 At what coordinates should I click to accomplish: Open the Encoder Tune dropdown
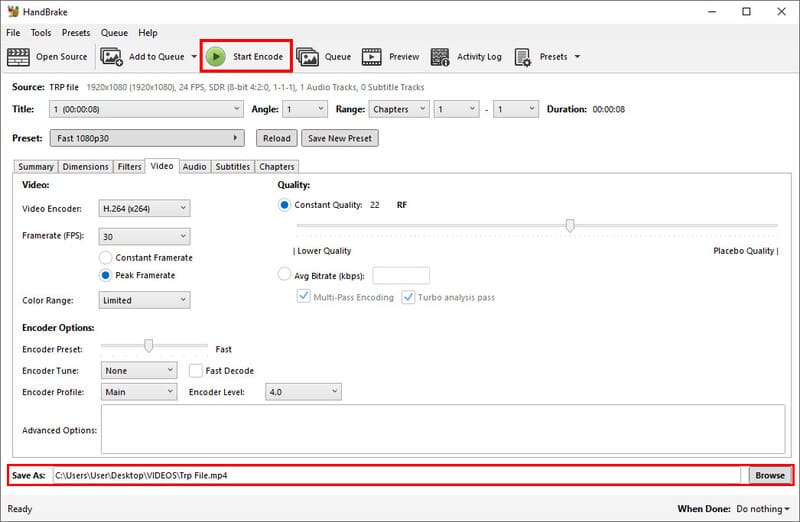click(x=139, y=370)
